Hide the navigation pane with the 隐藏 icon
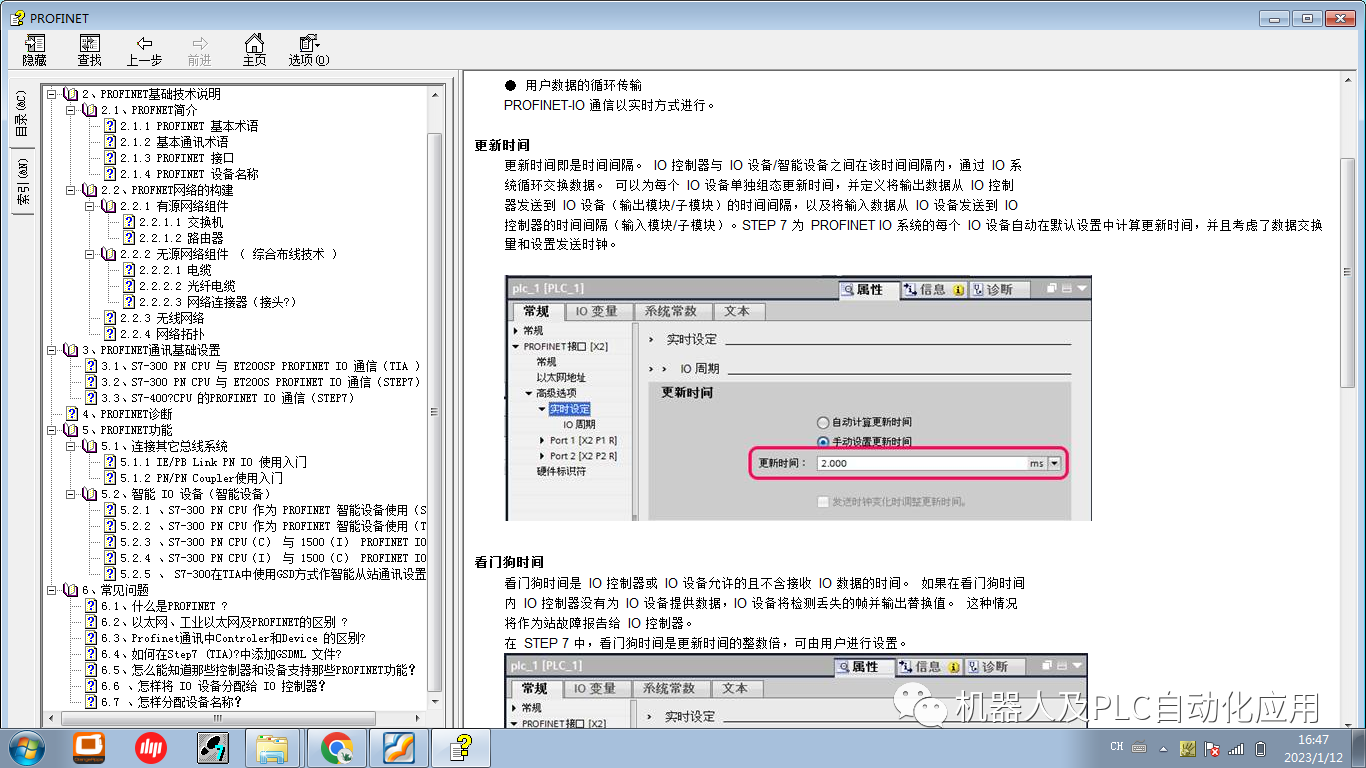The width and height of the screenshot is (1366, 768). 33,49
